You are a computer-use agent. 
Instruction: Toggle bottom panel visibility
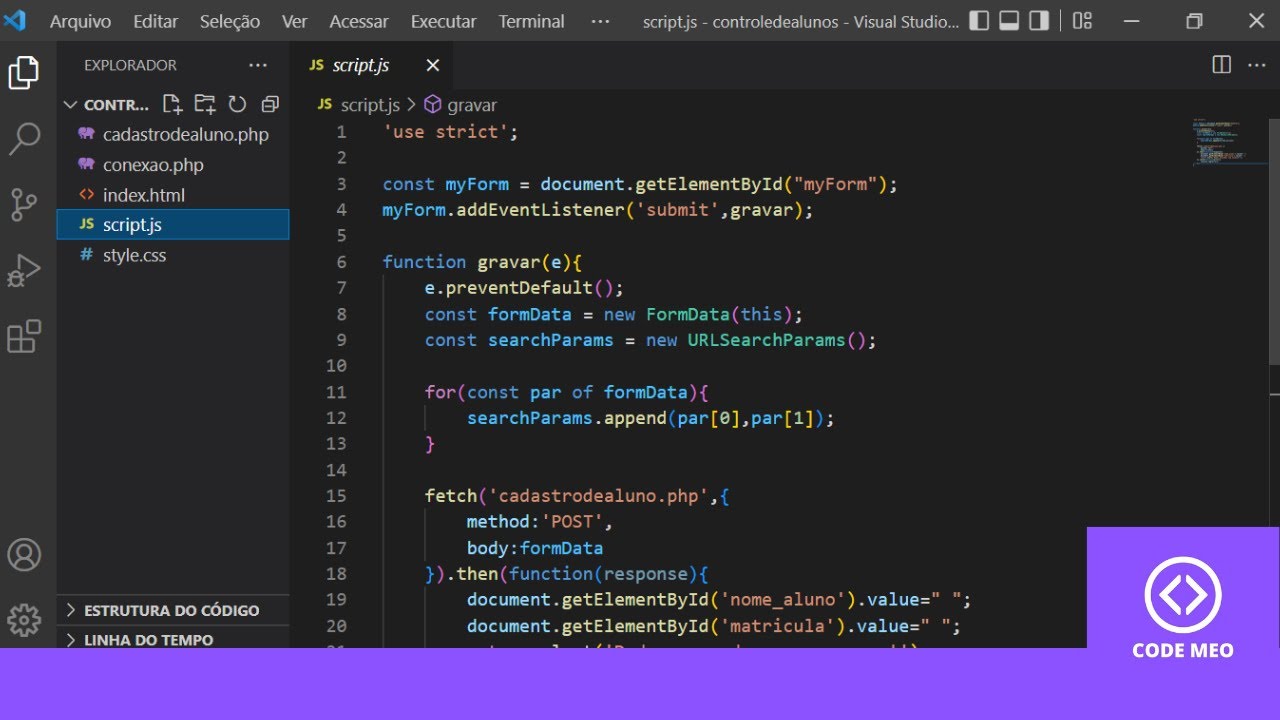coord(1009,20)
